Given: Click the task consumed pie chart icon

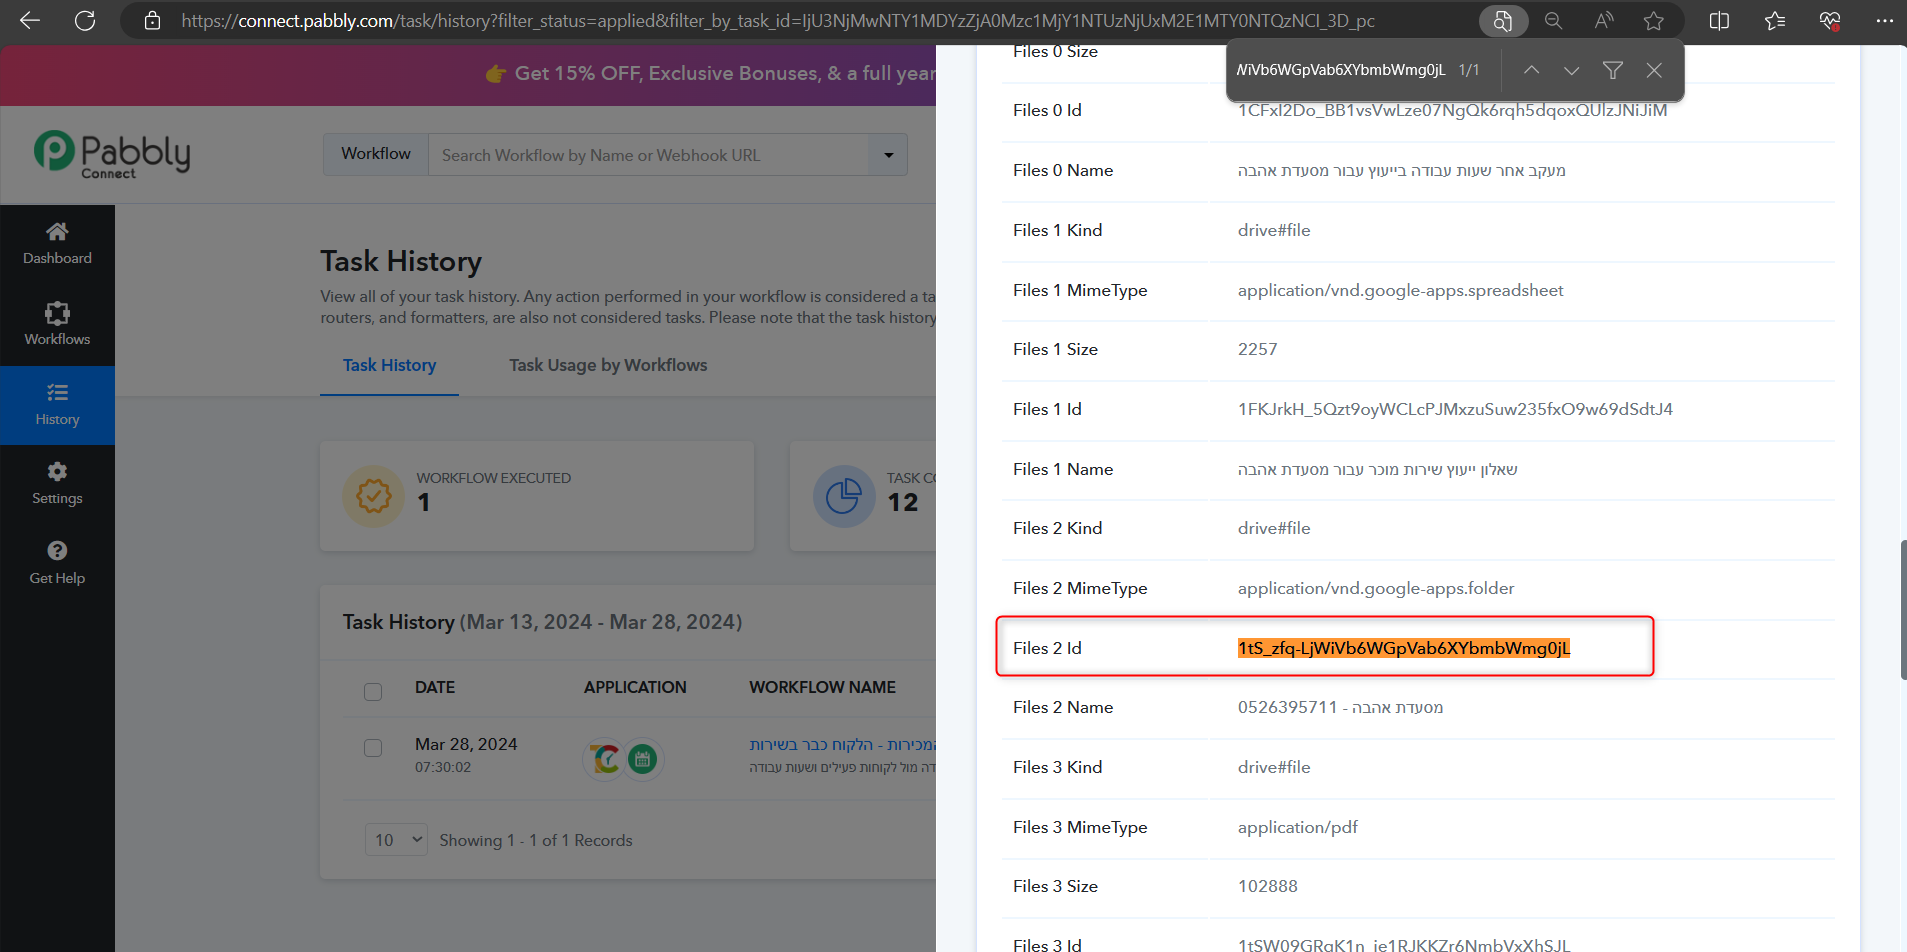Looking at the screenshot, I should click(x=844, y=496).
